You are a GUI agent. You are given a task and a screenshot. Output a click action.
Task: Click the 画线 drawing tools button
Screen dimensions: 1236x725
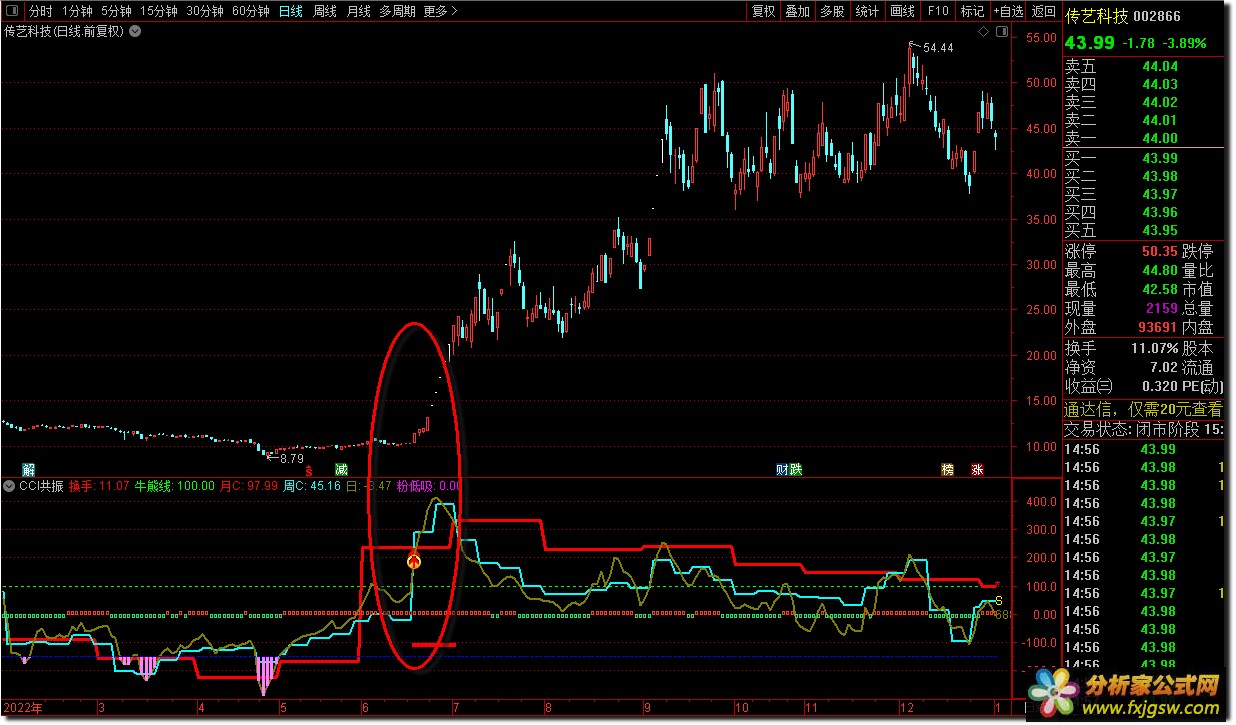902,11
